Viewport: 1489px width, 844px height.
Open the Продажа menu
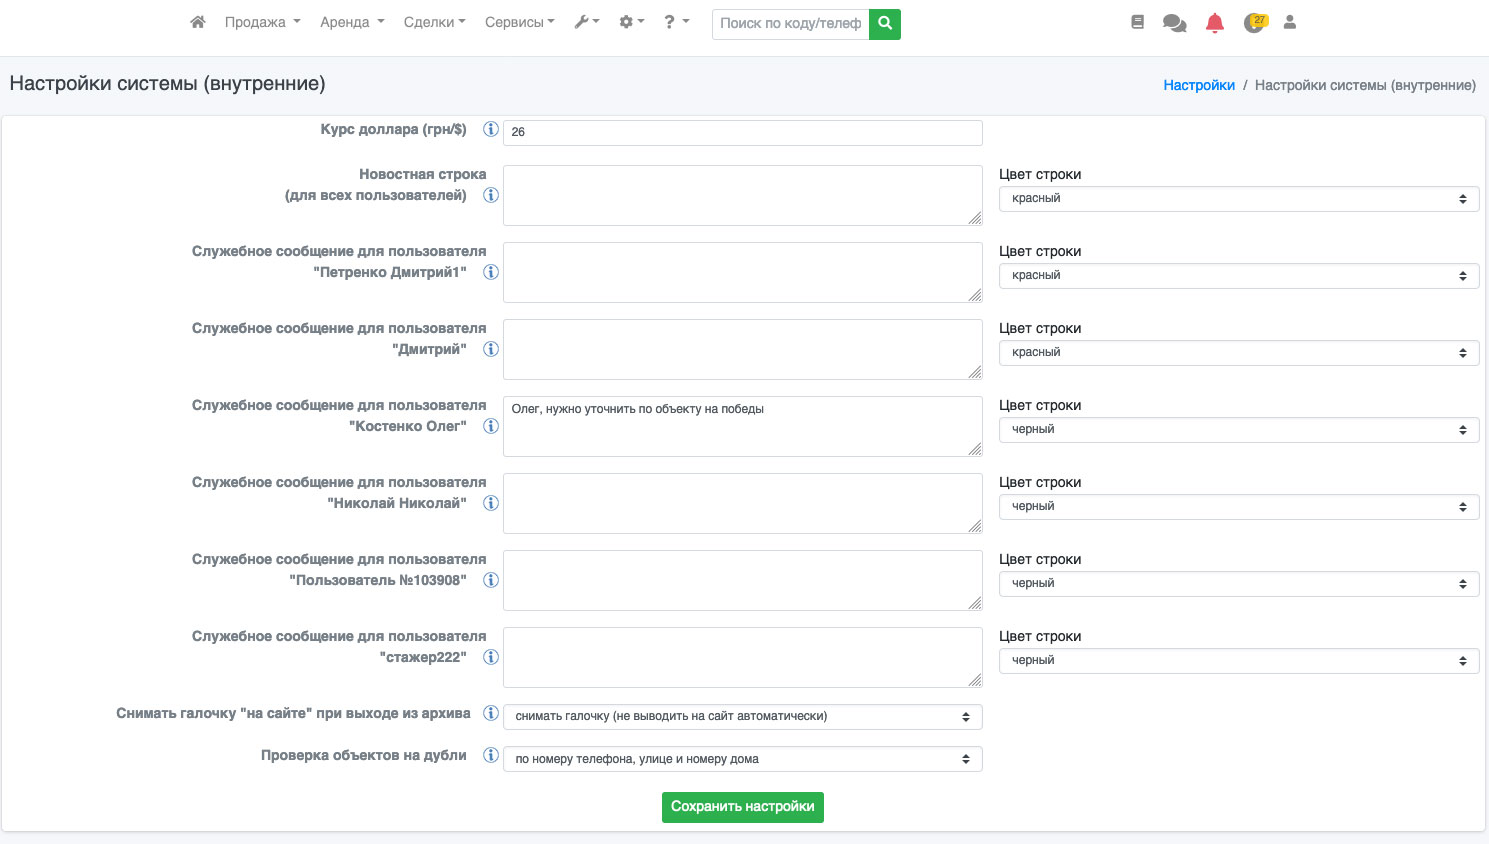point(262,22)
